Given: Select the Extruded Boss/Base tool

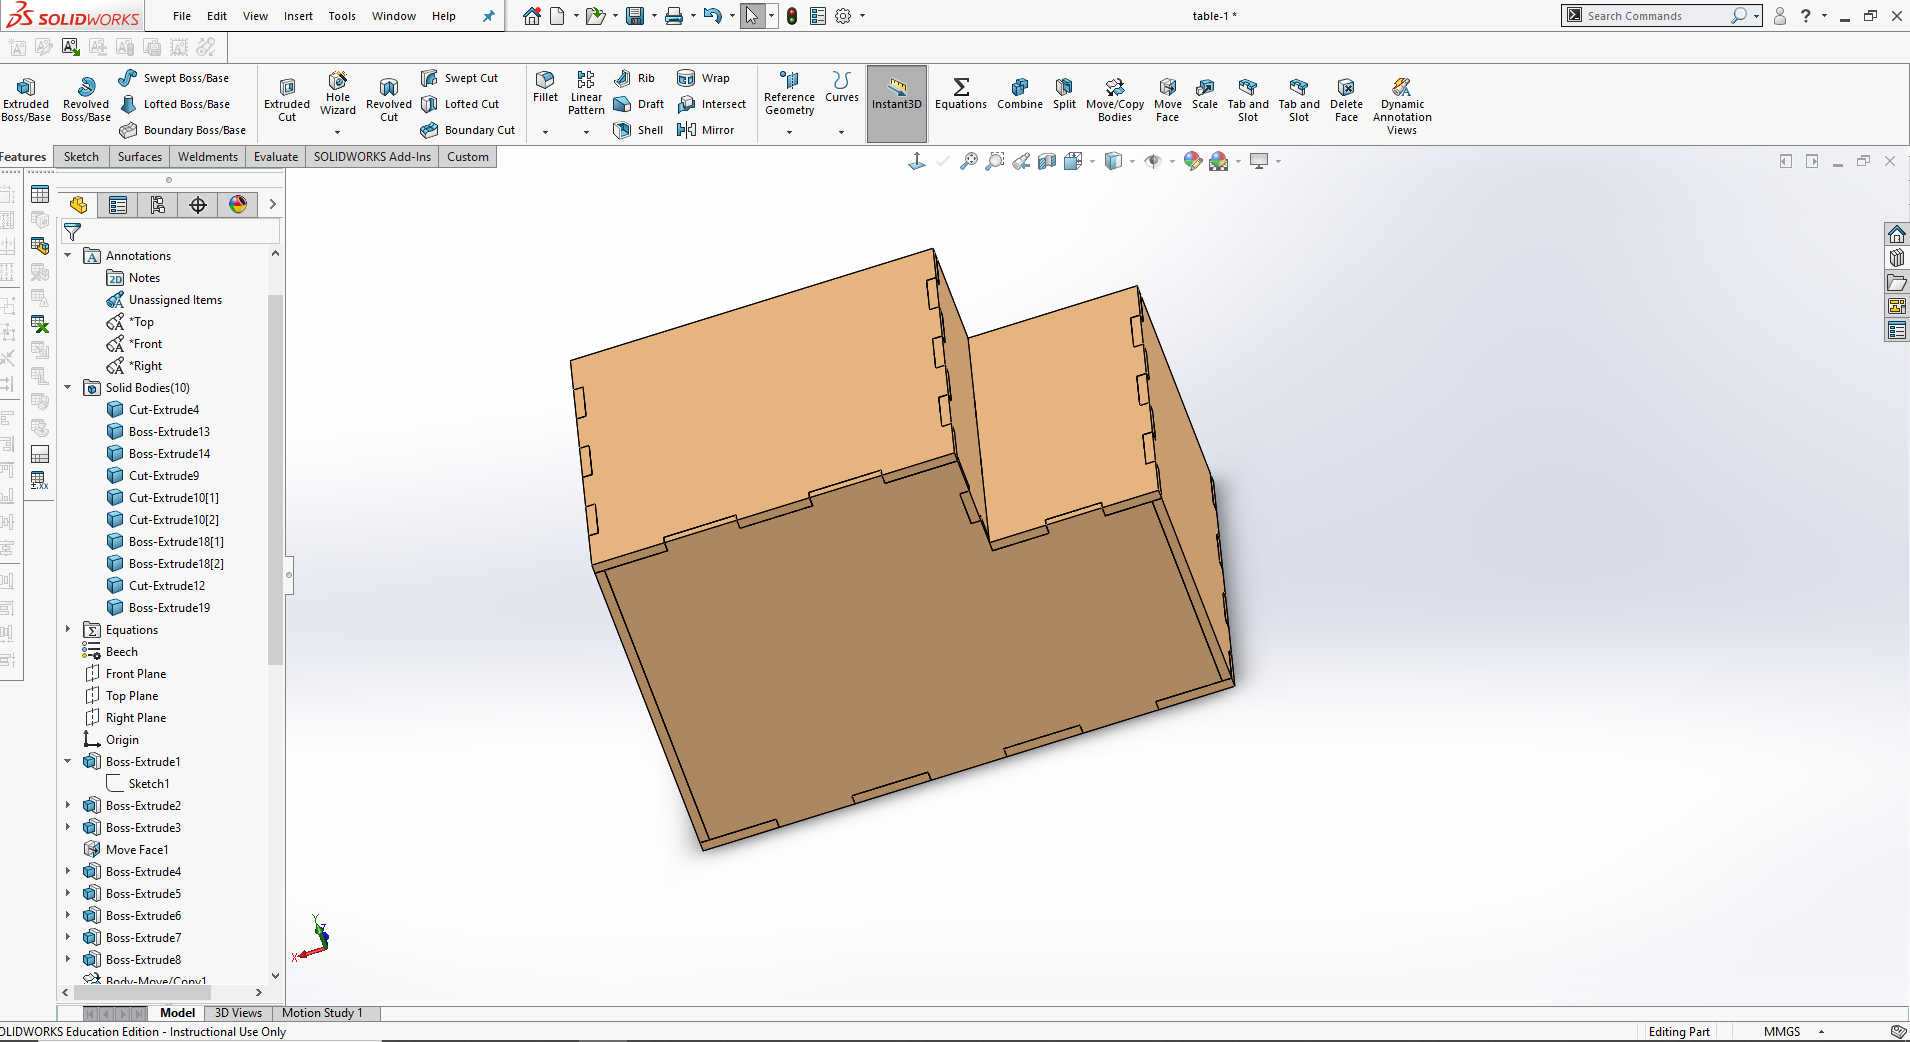Looking at the screenshot, I should pyautogui.click(x=26, y=99).
